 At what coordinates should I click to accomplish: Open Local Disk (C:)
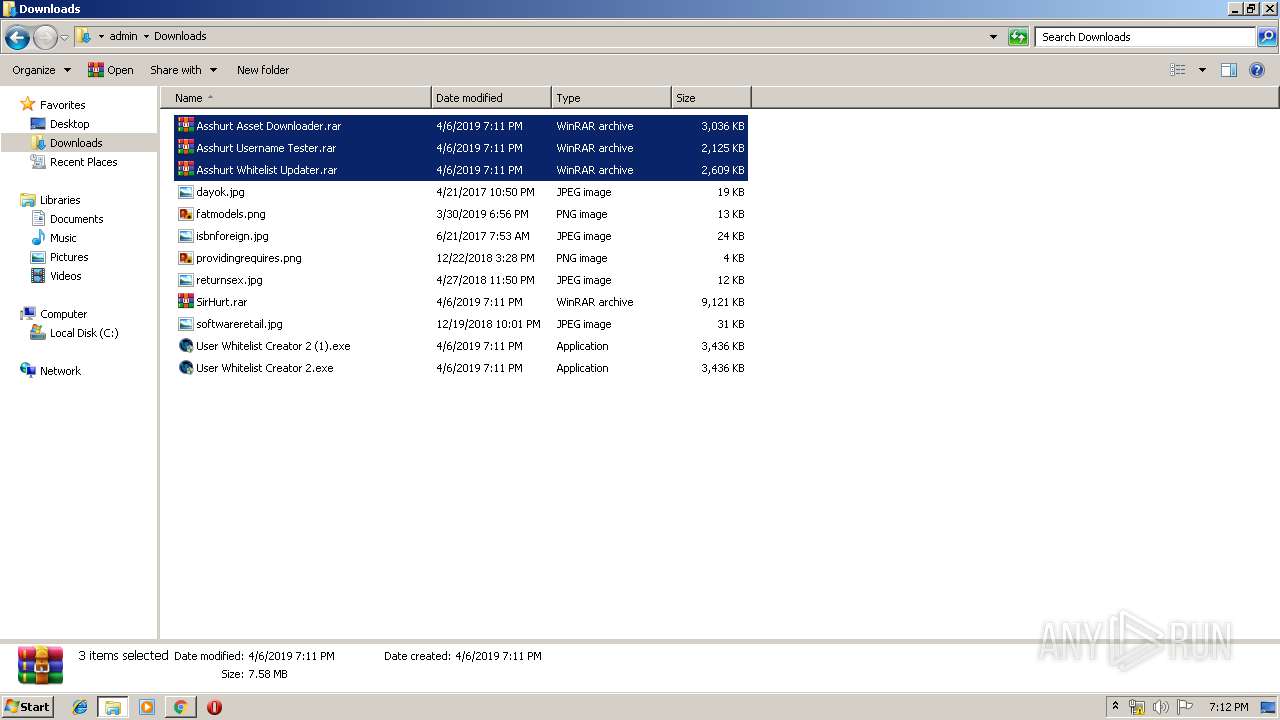pyautogui.click(x=84, y=333)
